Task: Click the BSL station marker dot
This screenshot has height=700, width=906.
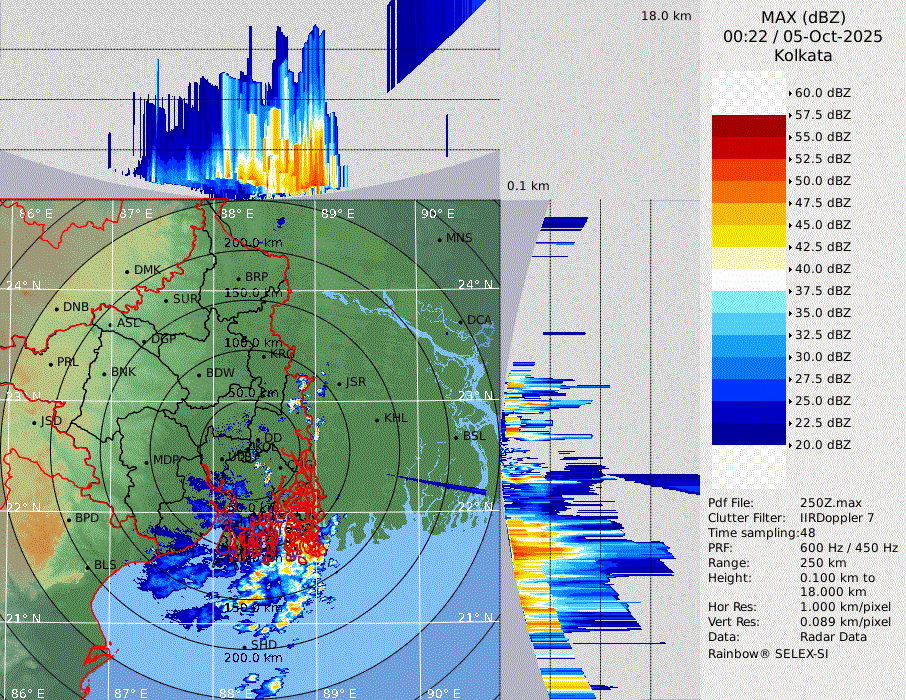Action: [455, 438]
